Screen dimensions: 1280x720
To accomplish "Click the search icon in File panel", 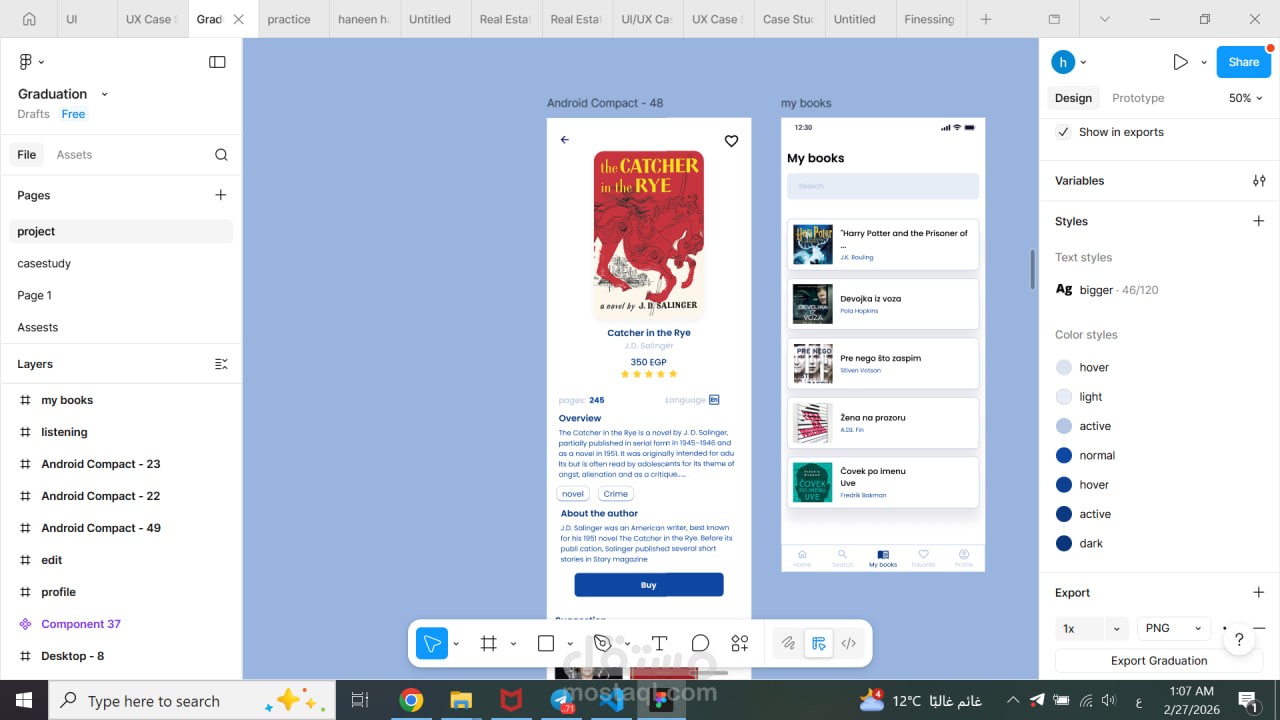I will [221, 155].
